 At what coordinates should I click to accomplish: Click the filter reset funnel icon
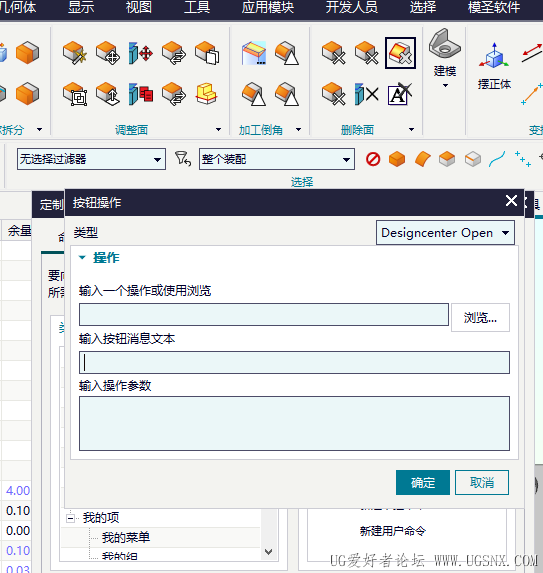pos(183,159)
